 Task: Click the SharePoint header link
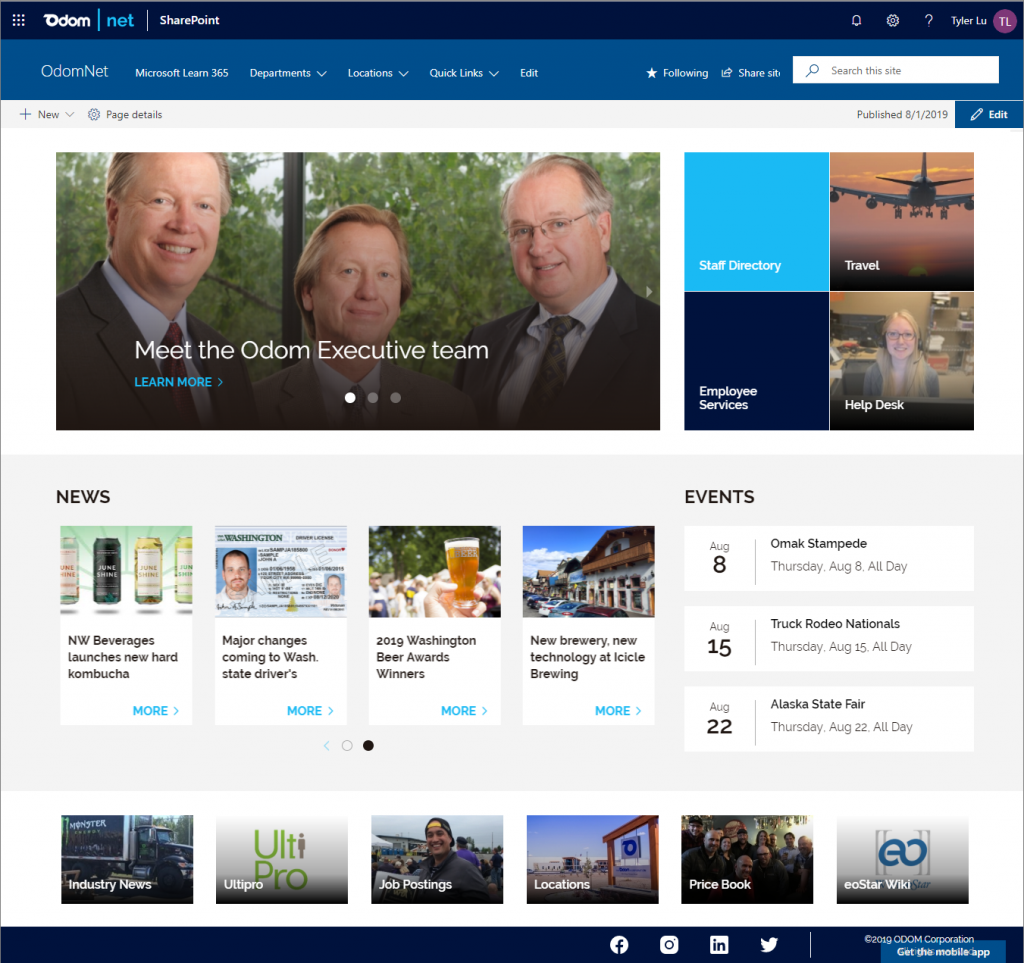coord(189,20)
